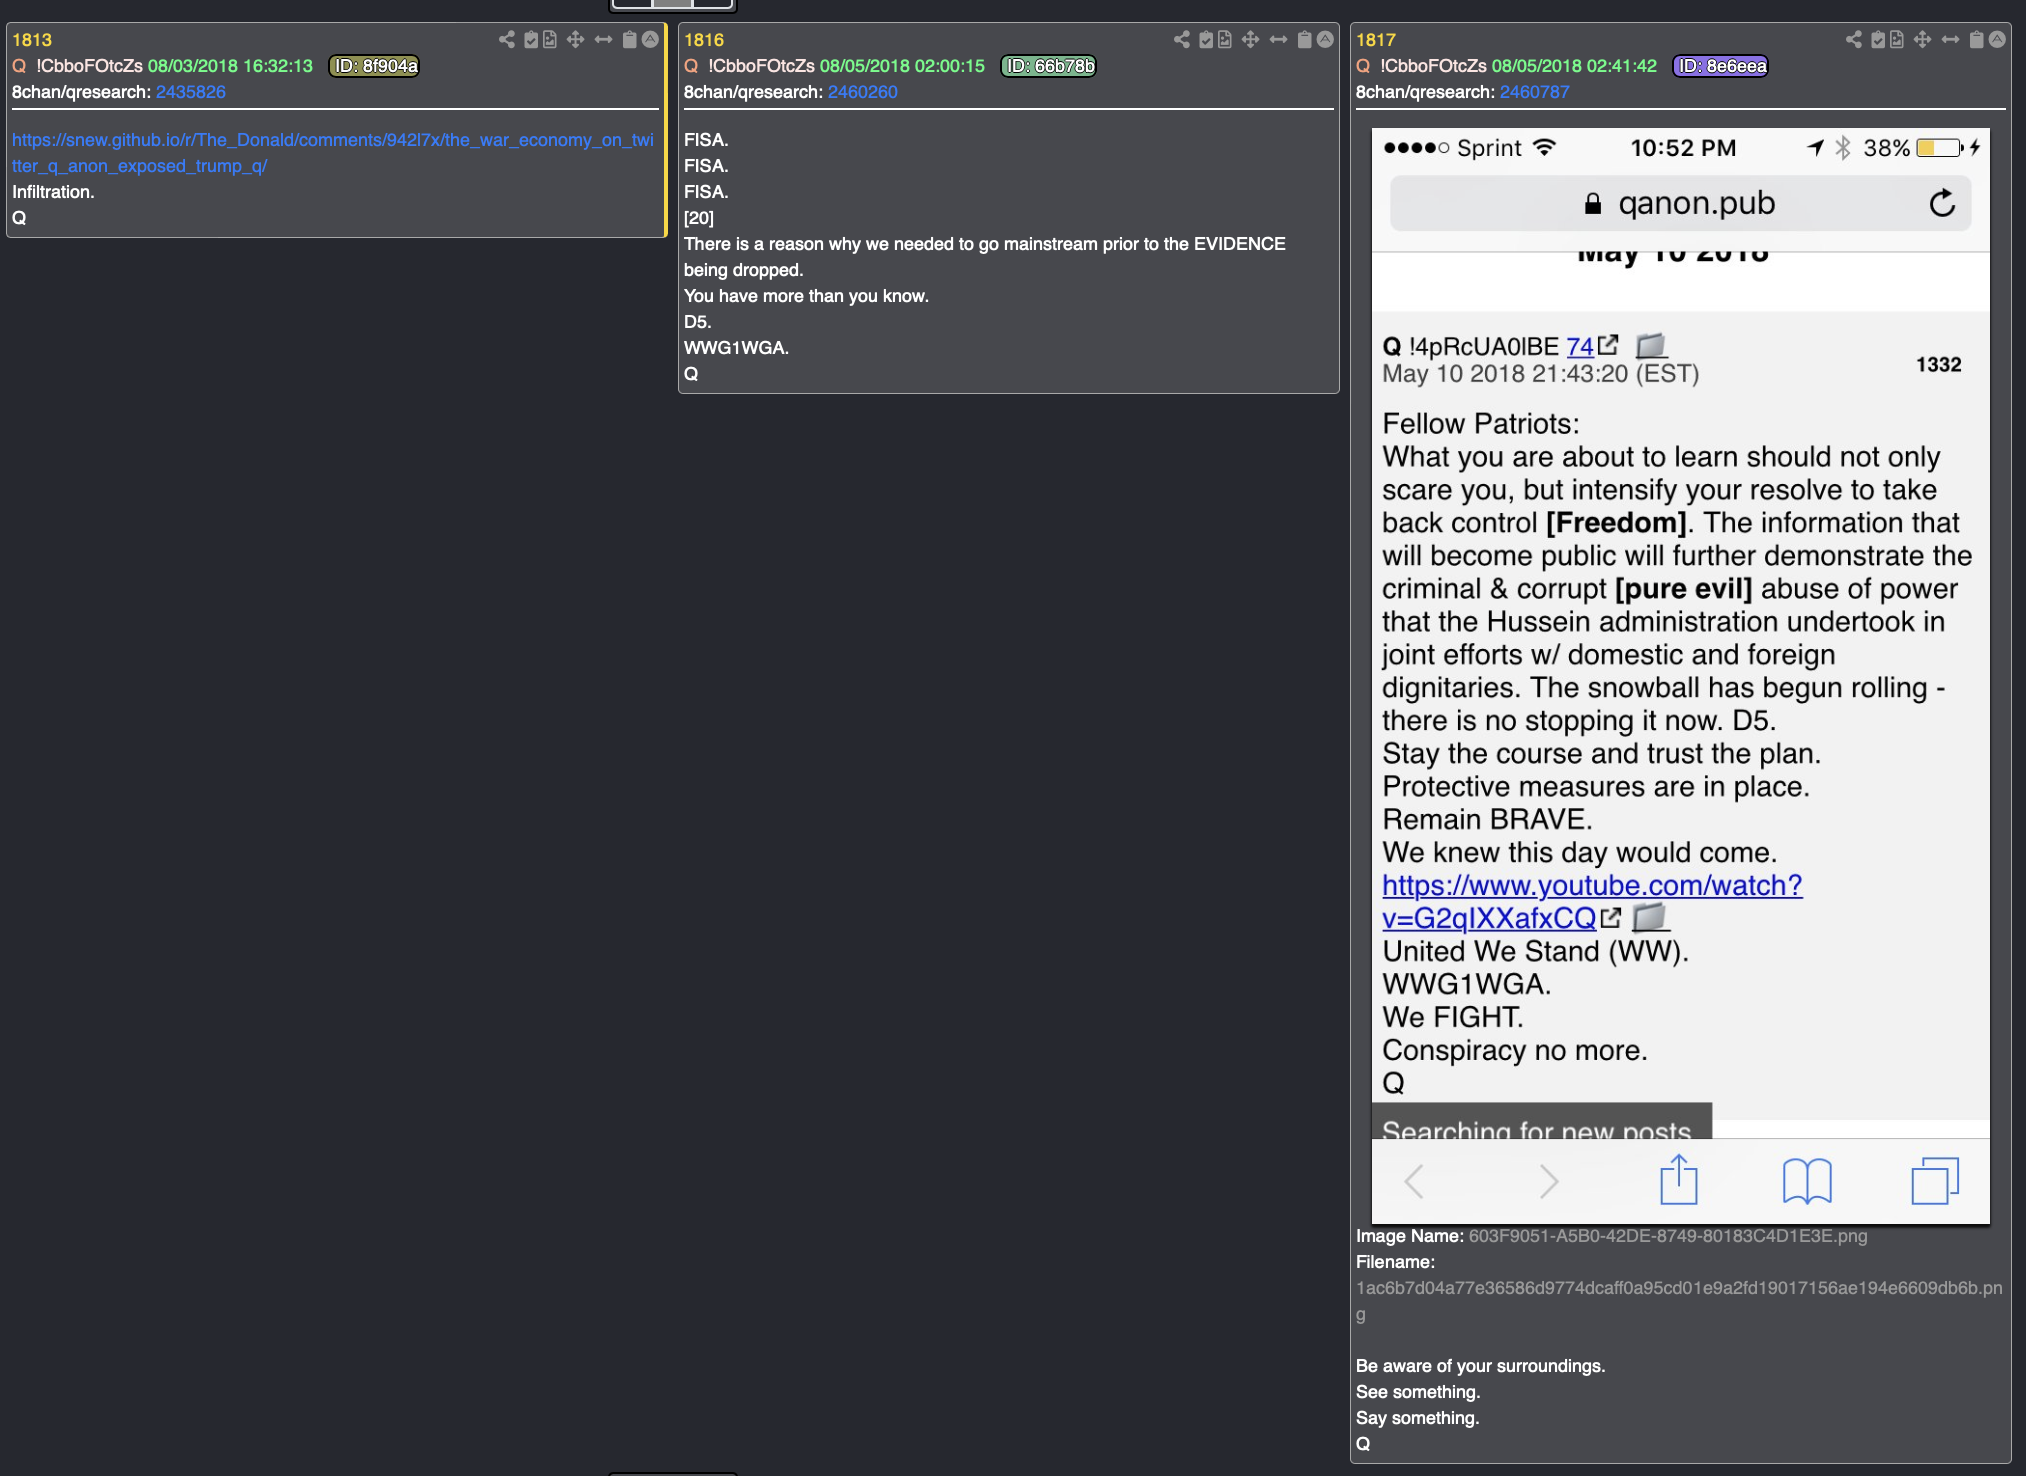Click the four-way move icon on post 1813

[575, 40]
